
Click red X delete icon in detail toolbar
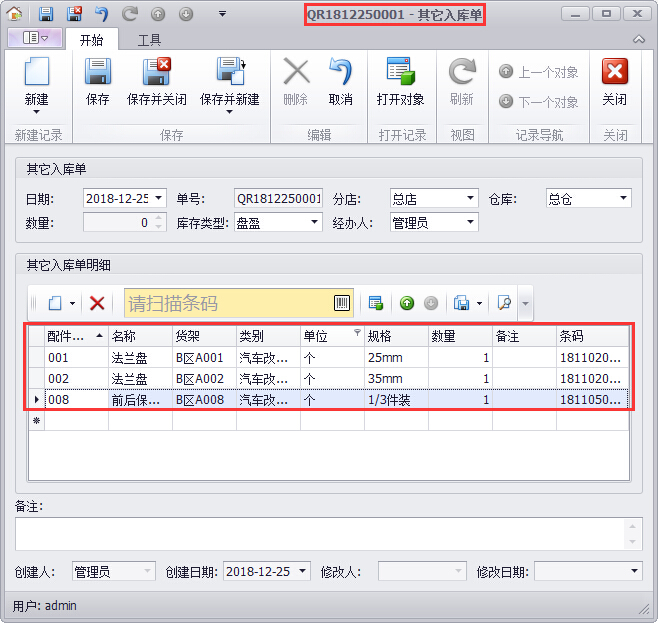point(97,303)
